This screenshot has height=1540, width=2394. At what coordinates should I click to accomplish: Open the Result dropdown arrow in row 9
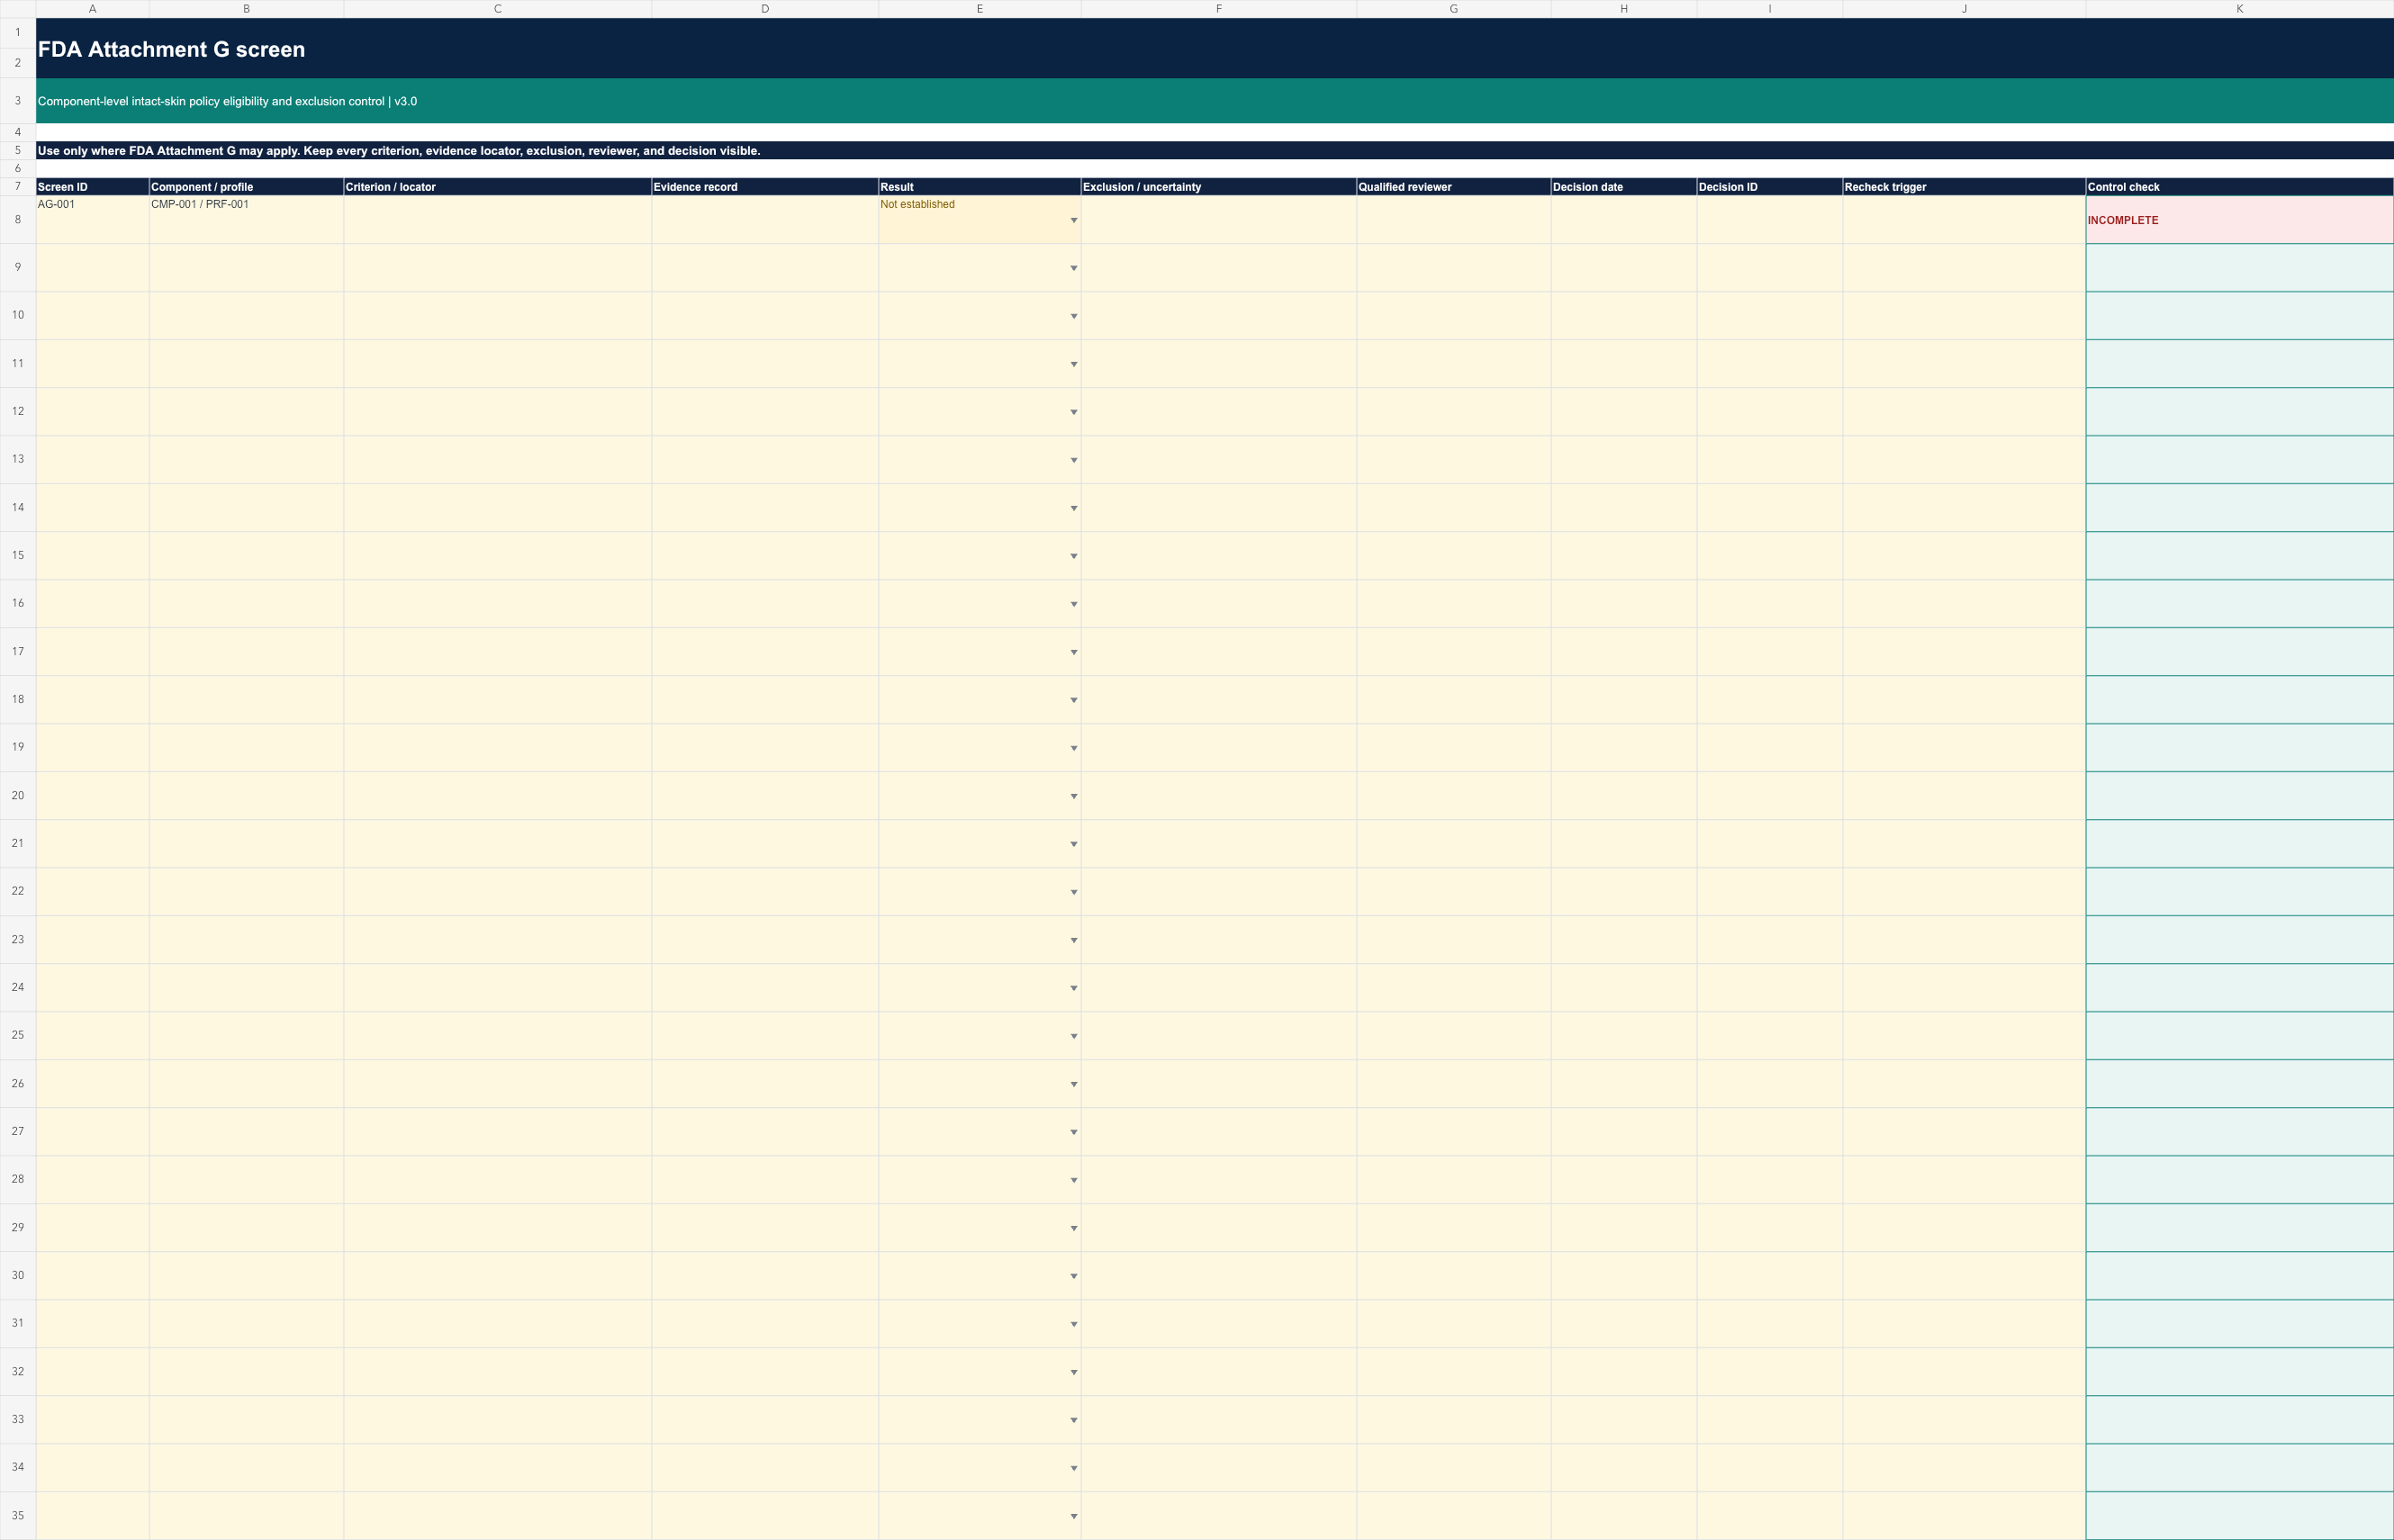coord(1073,268)
